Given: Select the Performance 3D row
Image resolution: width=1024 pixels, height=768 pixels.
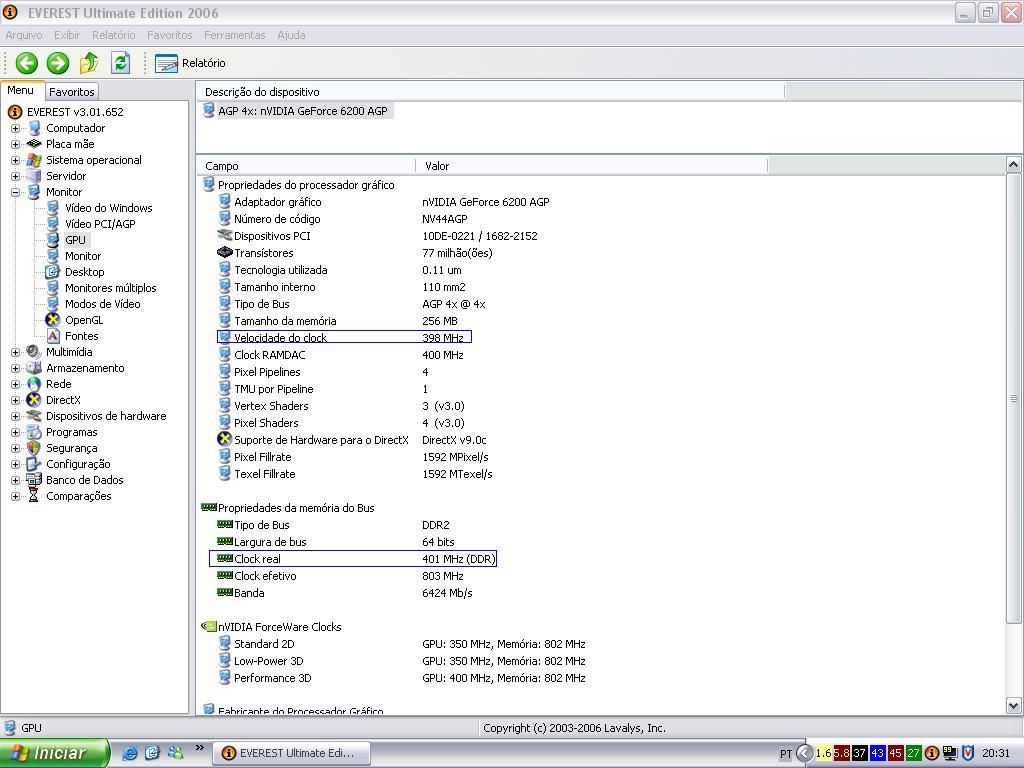Looking at the screenshot, I should 402,678.
